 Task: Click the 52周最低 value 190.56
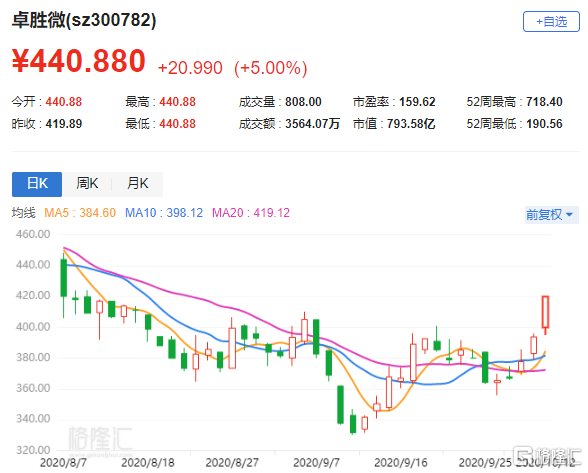pyautogui.click(x=544, y=124)
